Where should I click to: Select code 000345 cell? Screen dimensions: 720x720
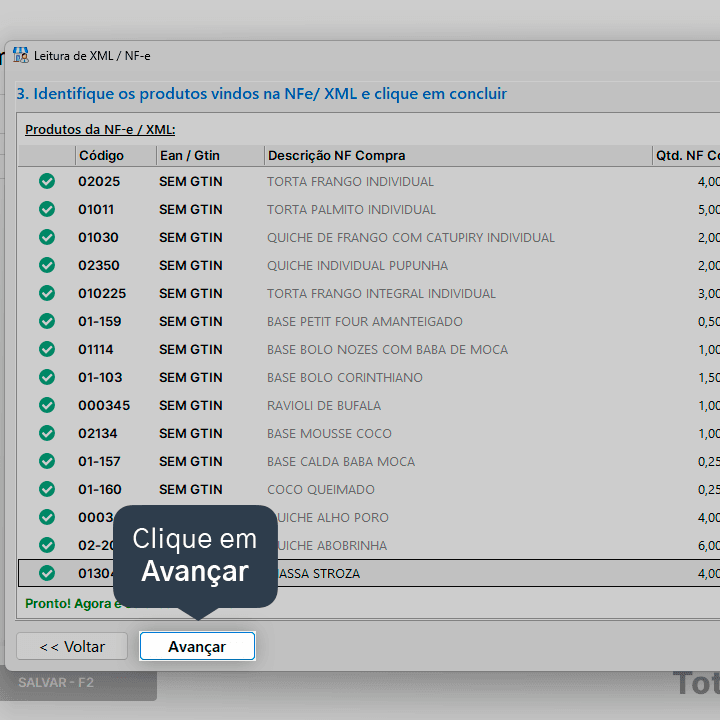[104, 405]
